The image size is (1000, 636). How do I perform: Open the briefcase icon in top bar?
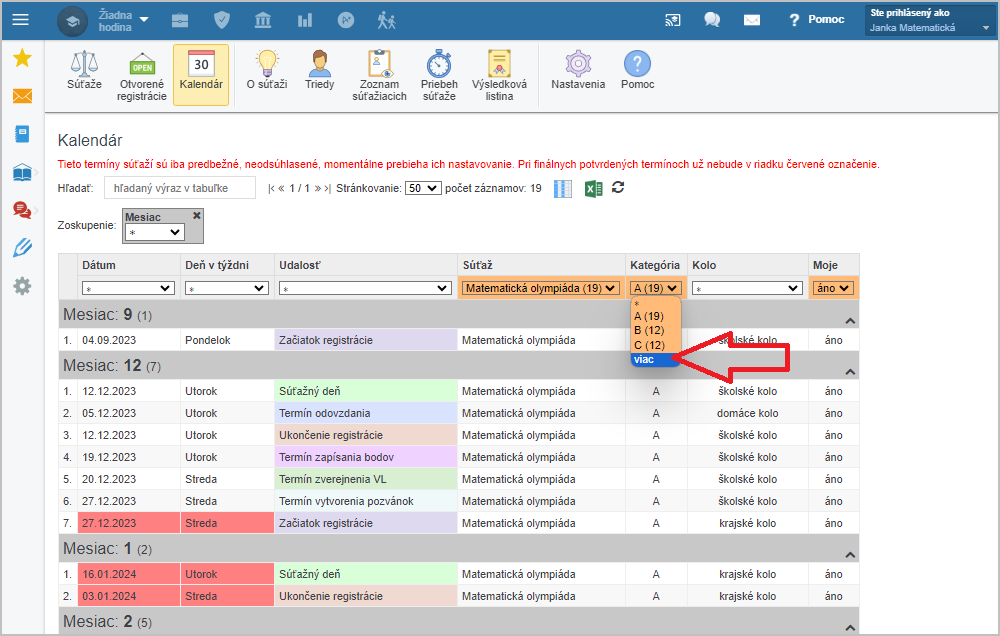180,20
